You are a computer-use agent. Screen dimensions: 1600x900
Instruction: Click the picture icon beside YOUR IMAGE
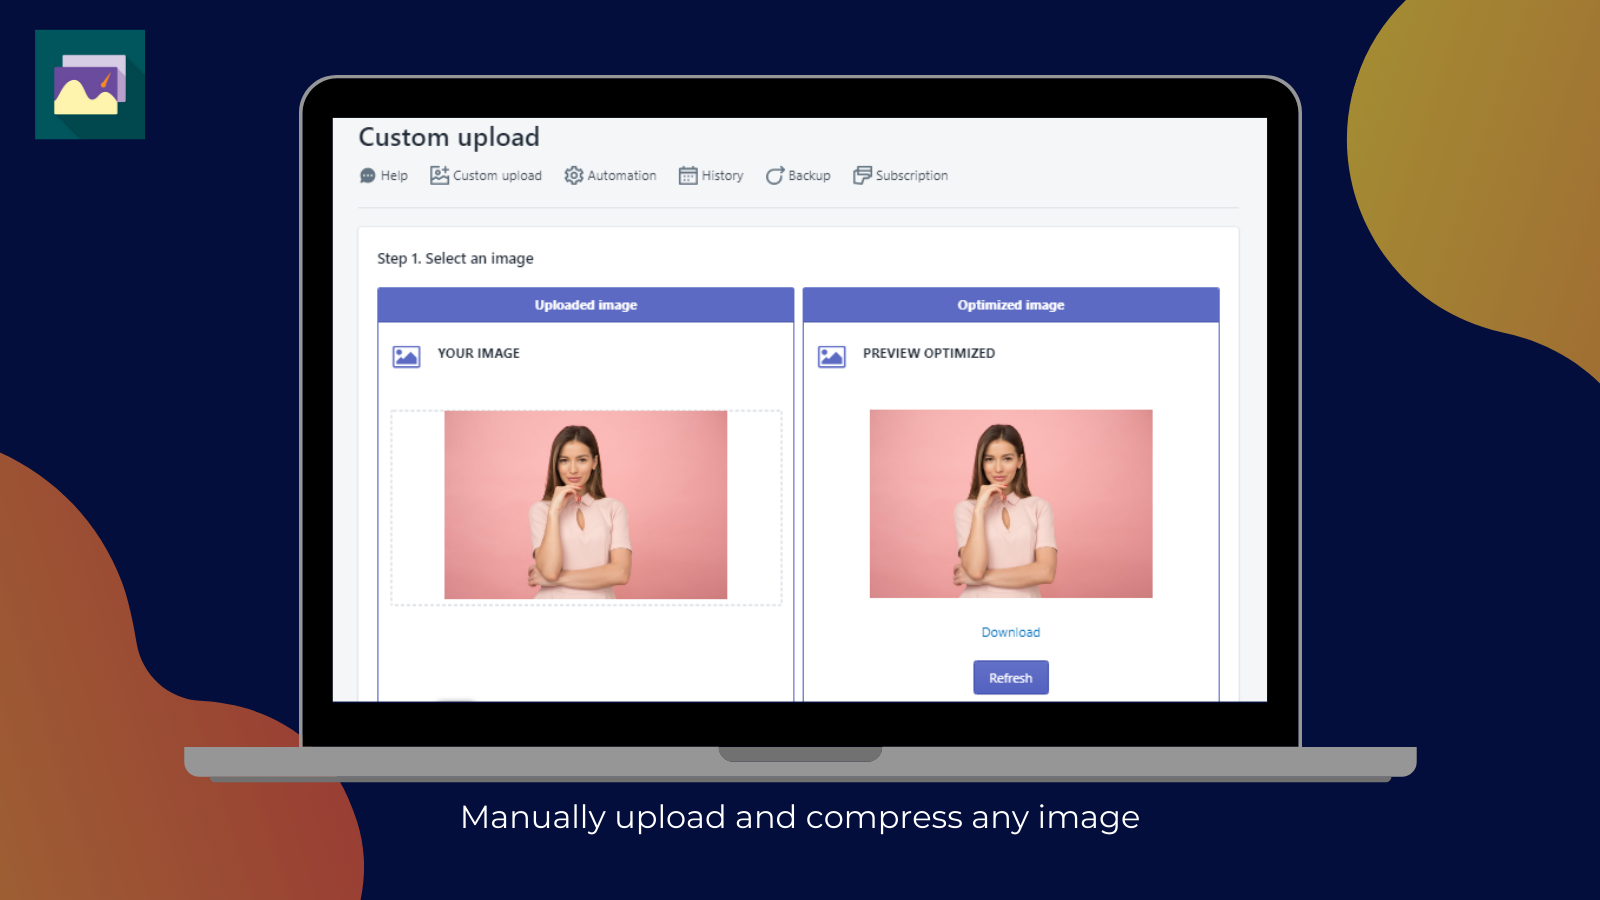406,357
